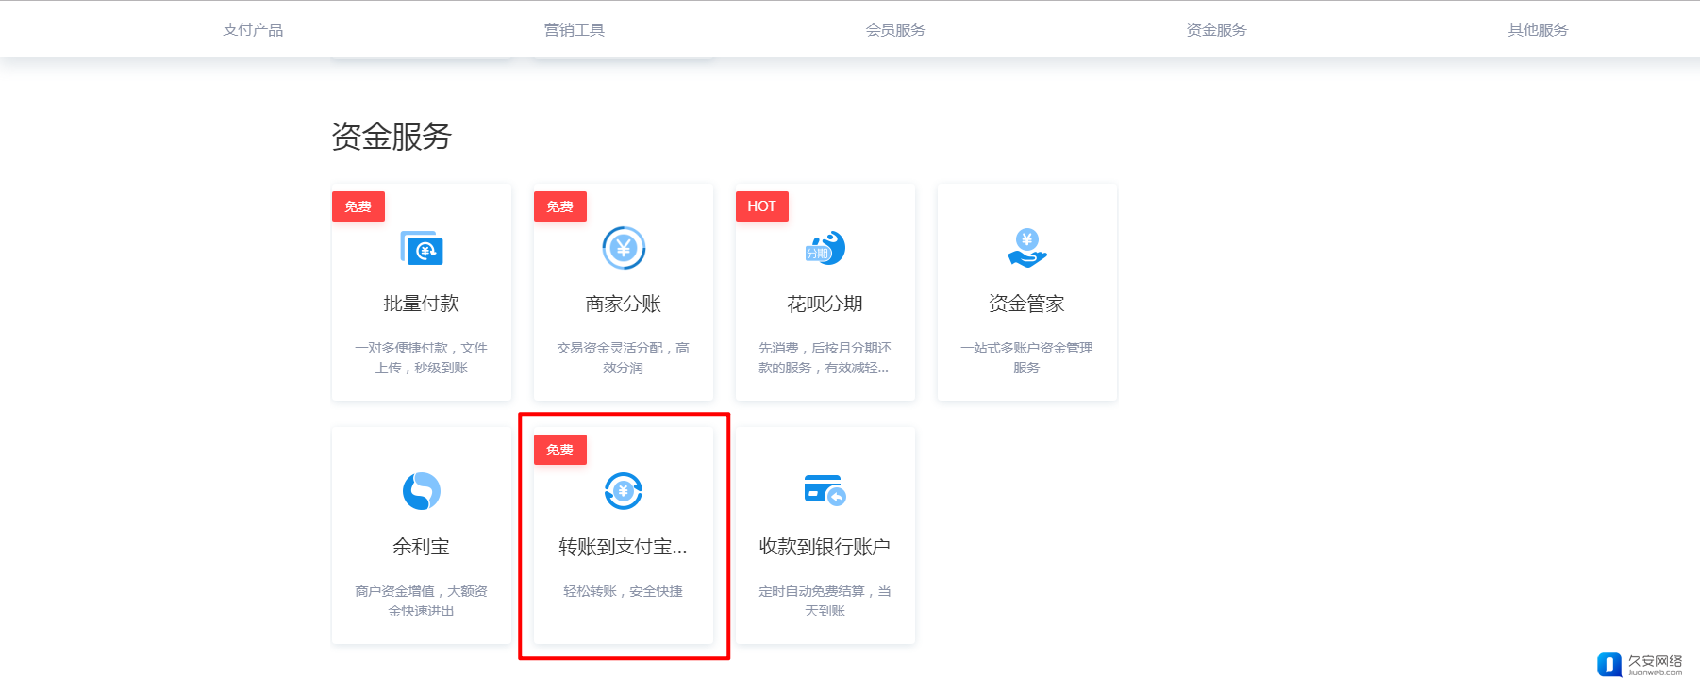The width and height of the screenshot is (1700, 690).
Task: Click the 久安网络 logo icon
Action: point(1609,664)
